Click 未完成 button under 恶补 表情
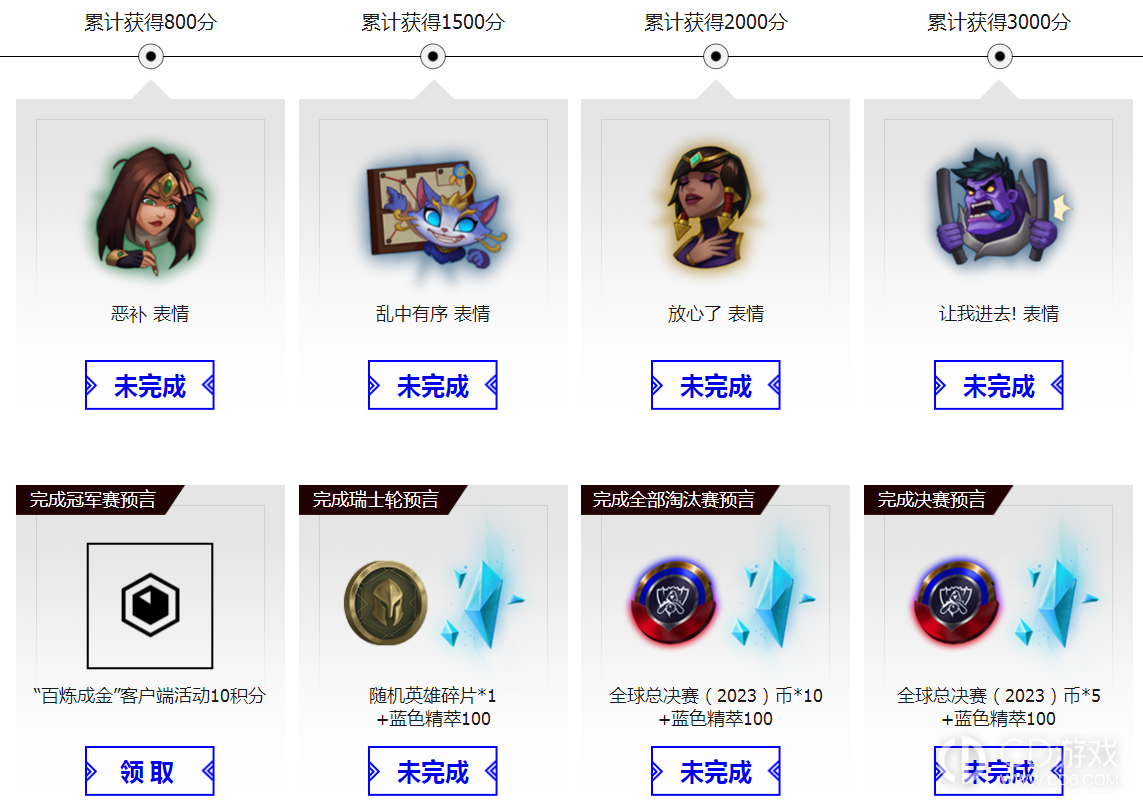Image resolution: width=1143 pixels, height=807 pixels. [x=149, y=385]
